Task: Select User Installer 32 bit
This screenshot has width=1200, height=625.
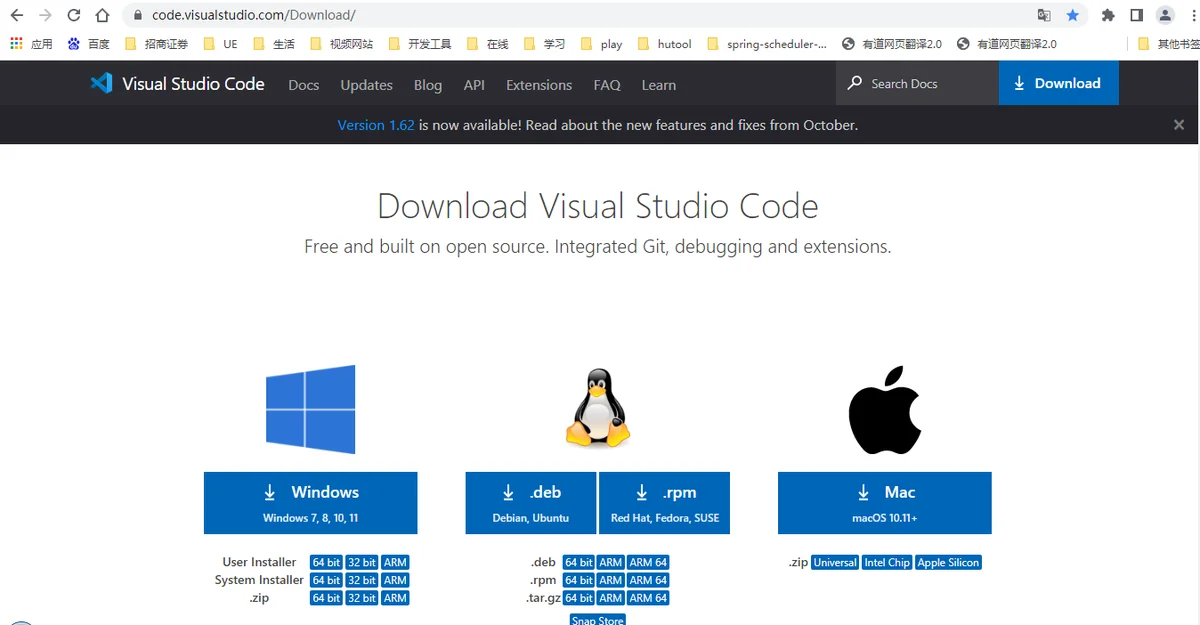Action: tap(362, 562)
